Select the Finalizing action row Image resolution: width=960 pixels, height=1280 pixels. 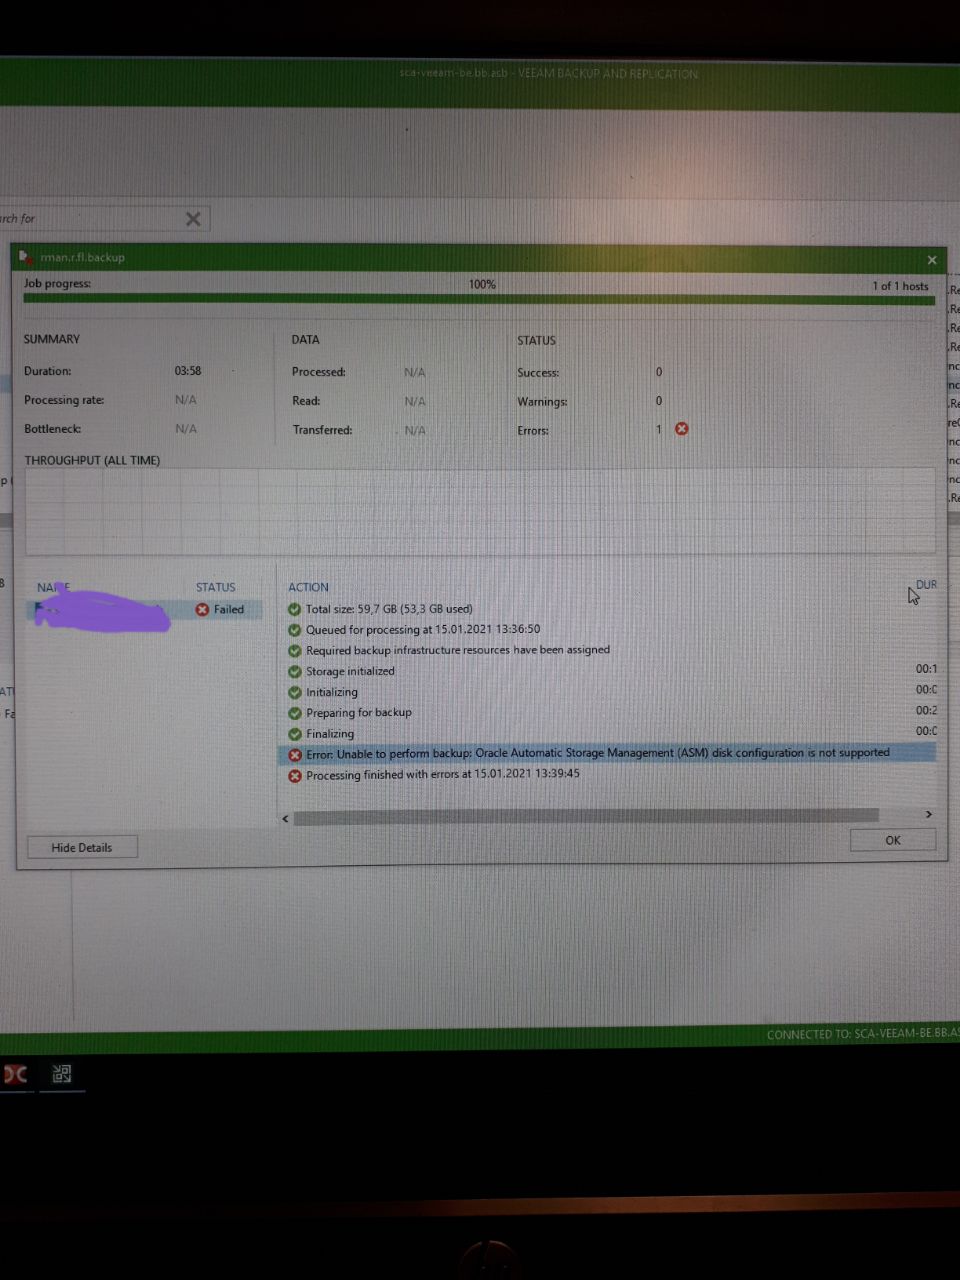[x=606, y=733]
